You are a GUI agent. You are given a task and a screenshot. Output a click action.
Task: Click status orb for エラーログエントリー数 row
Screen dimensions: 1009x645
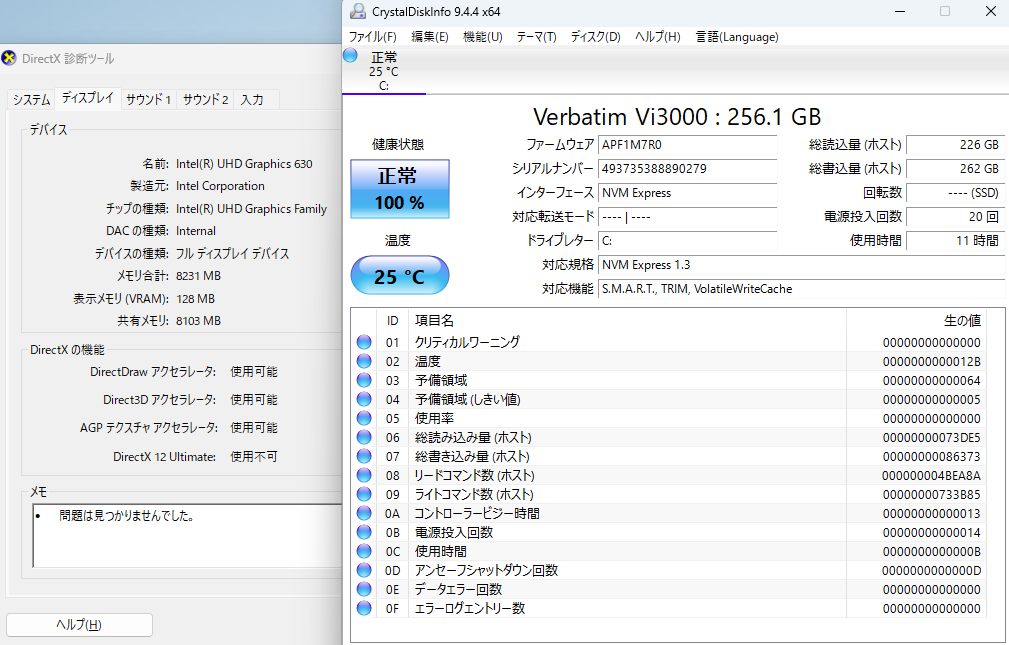pyautogui.click(x=364, y=608)
